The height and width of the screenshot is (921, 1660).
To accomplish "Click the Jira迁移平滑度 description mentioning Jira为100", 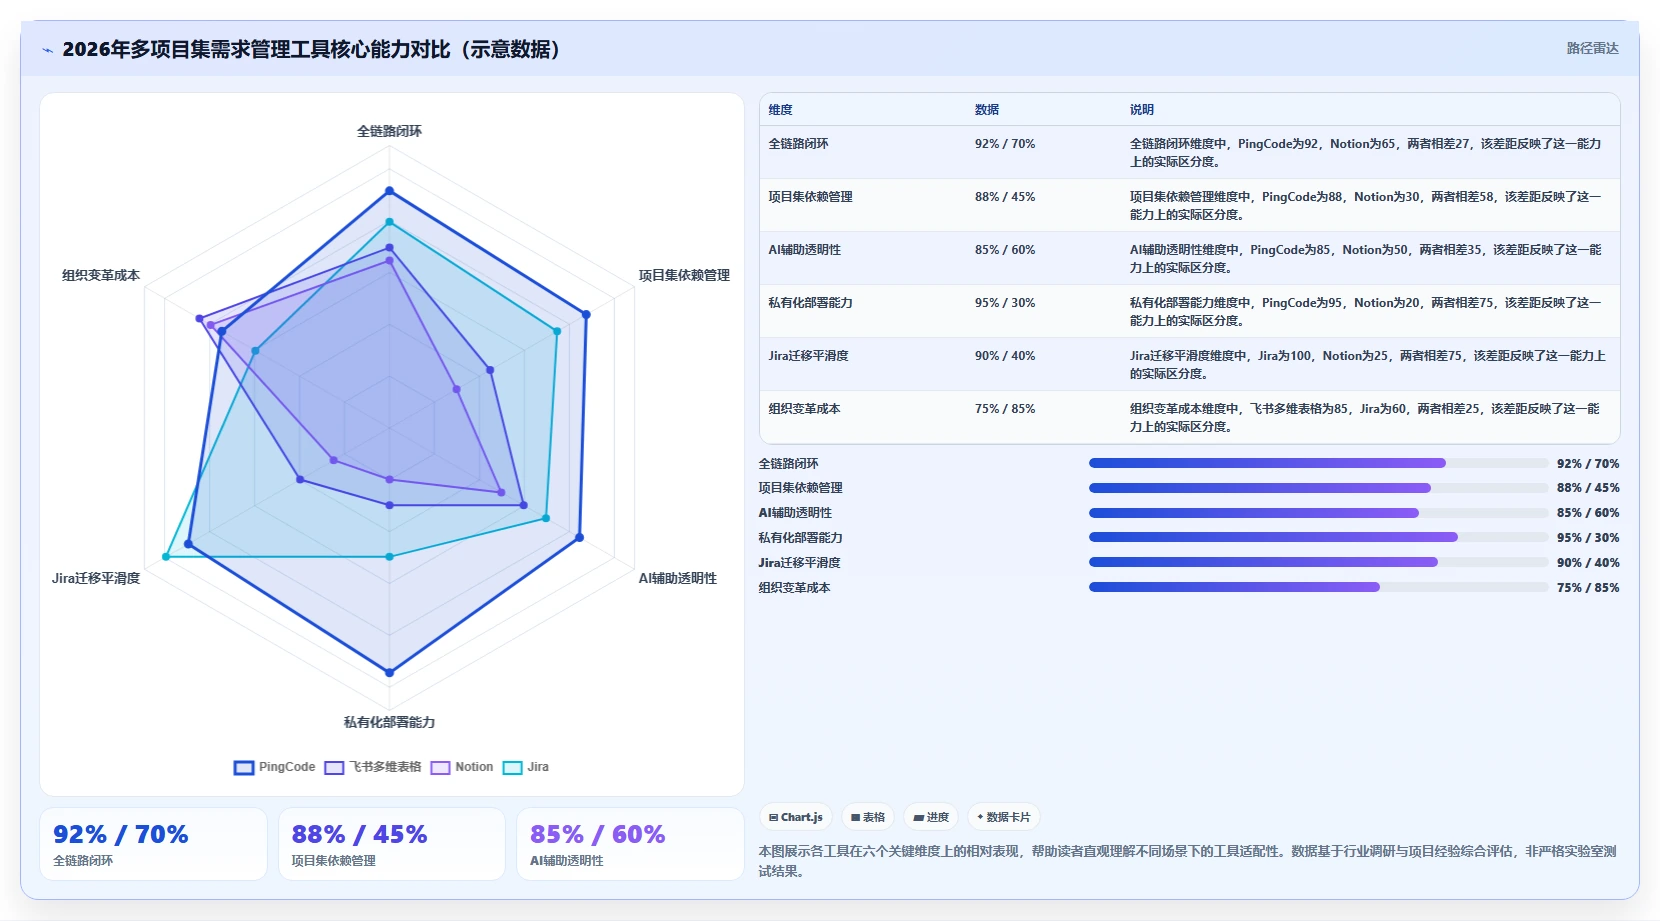I will click(1368, 365).
